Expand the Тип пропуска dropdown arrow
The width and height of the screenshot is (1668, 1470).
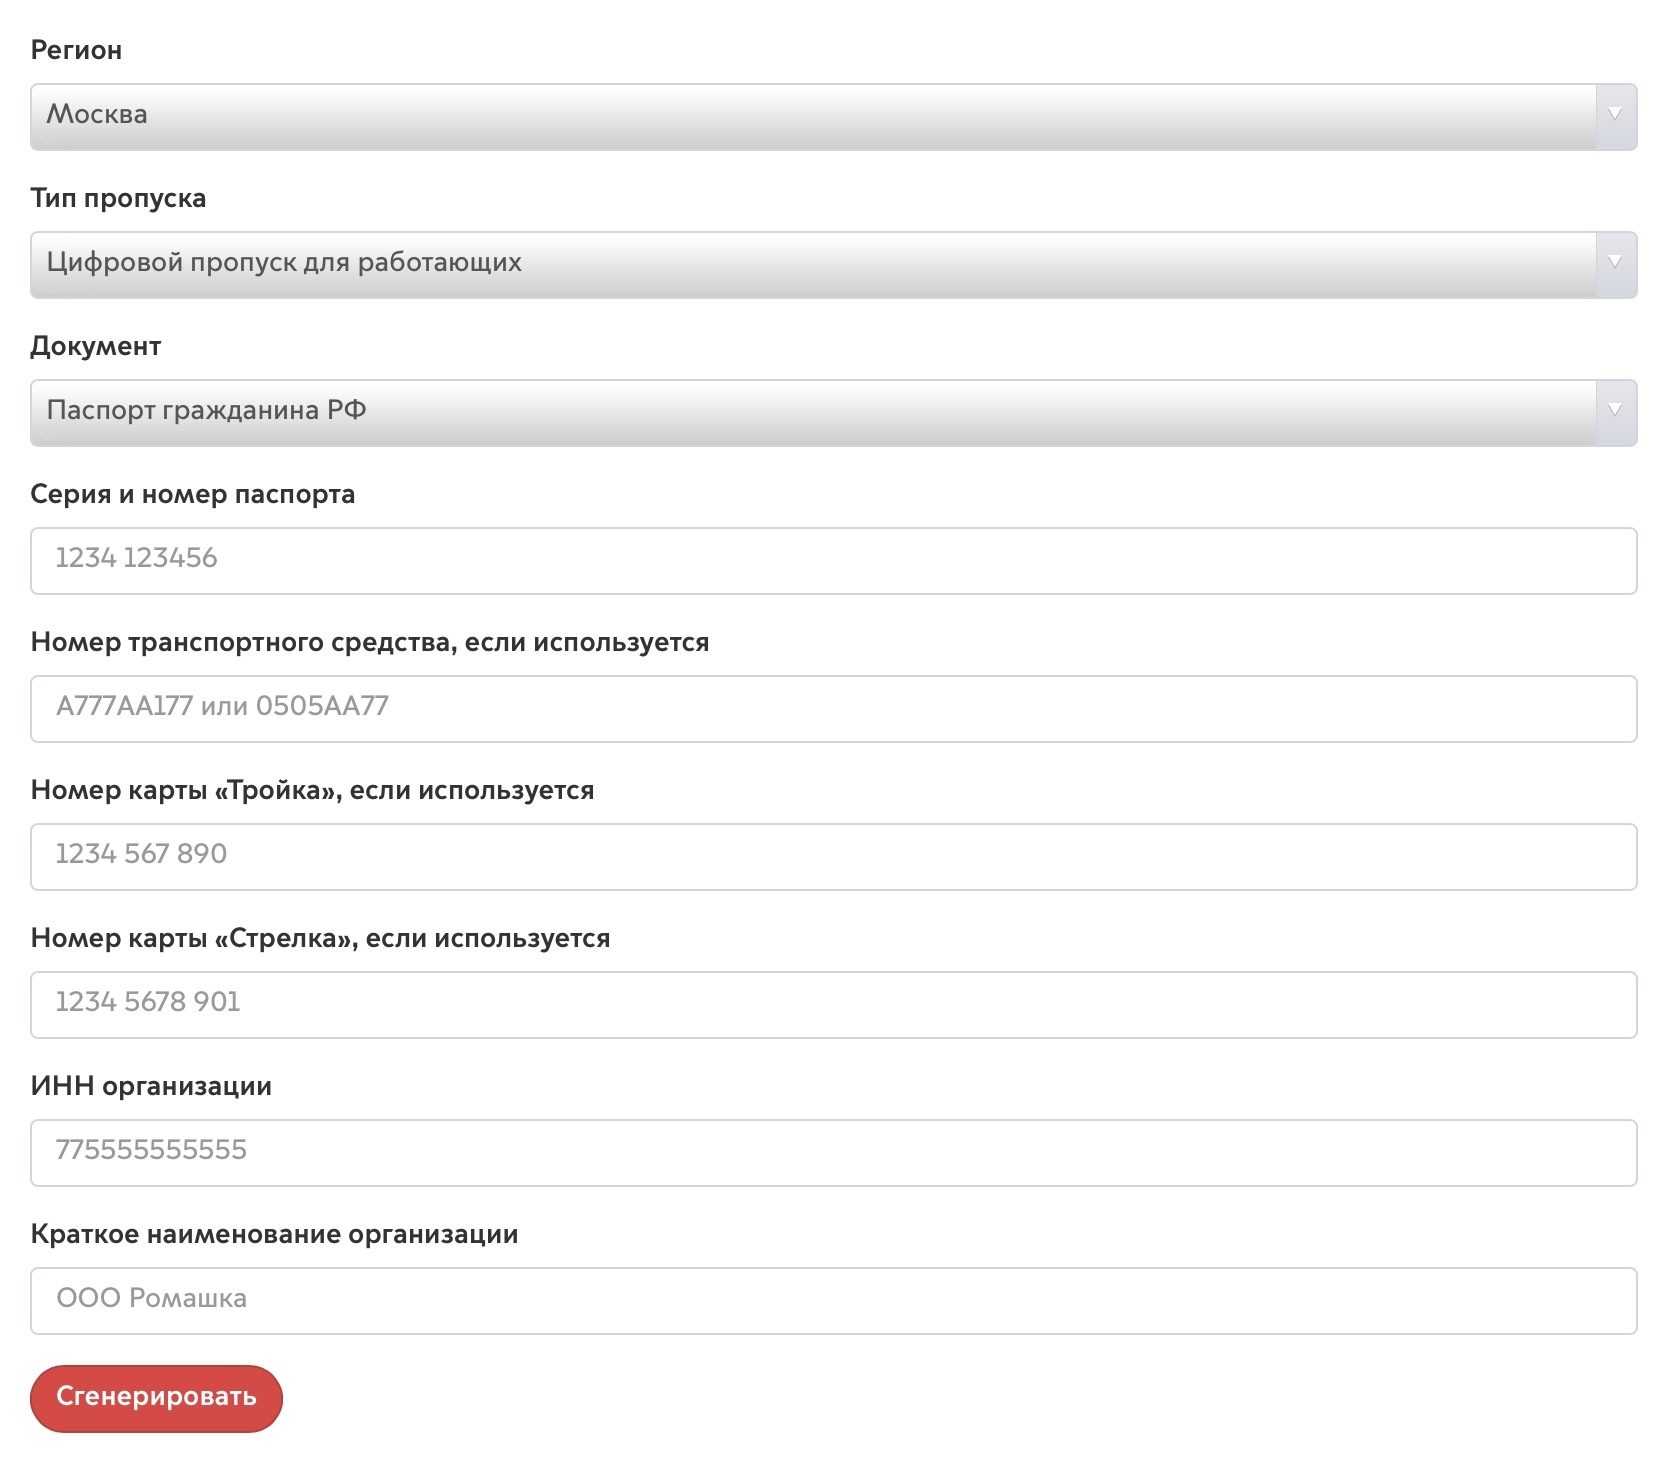[1615, 264]
